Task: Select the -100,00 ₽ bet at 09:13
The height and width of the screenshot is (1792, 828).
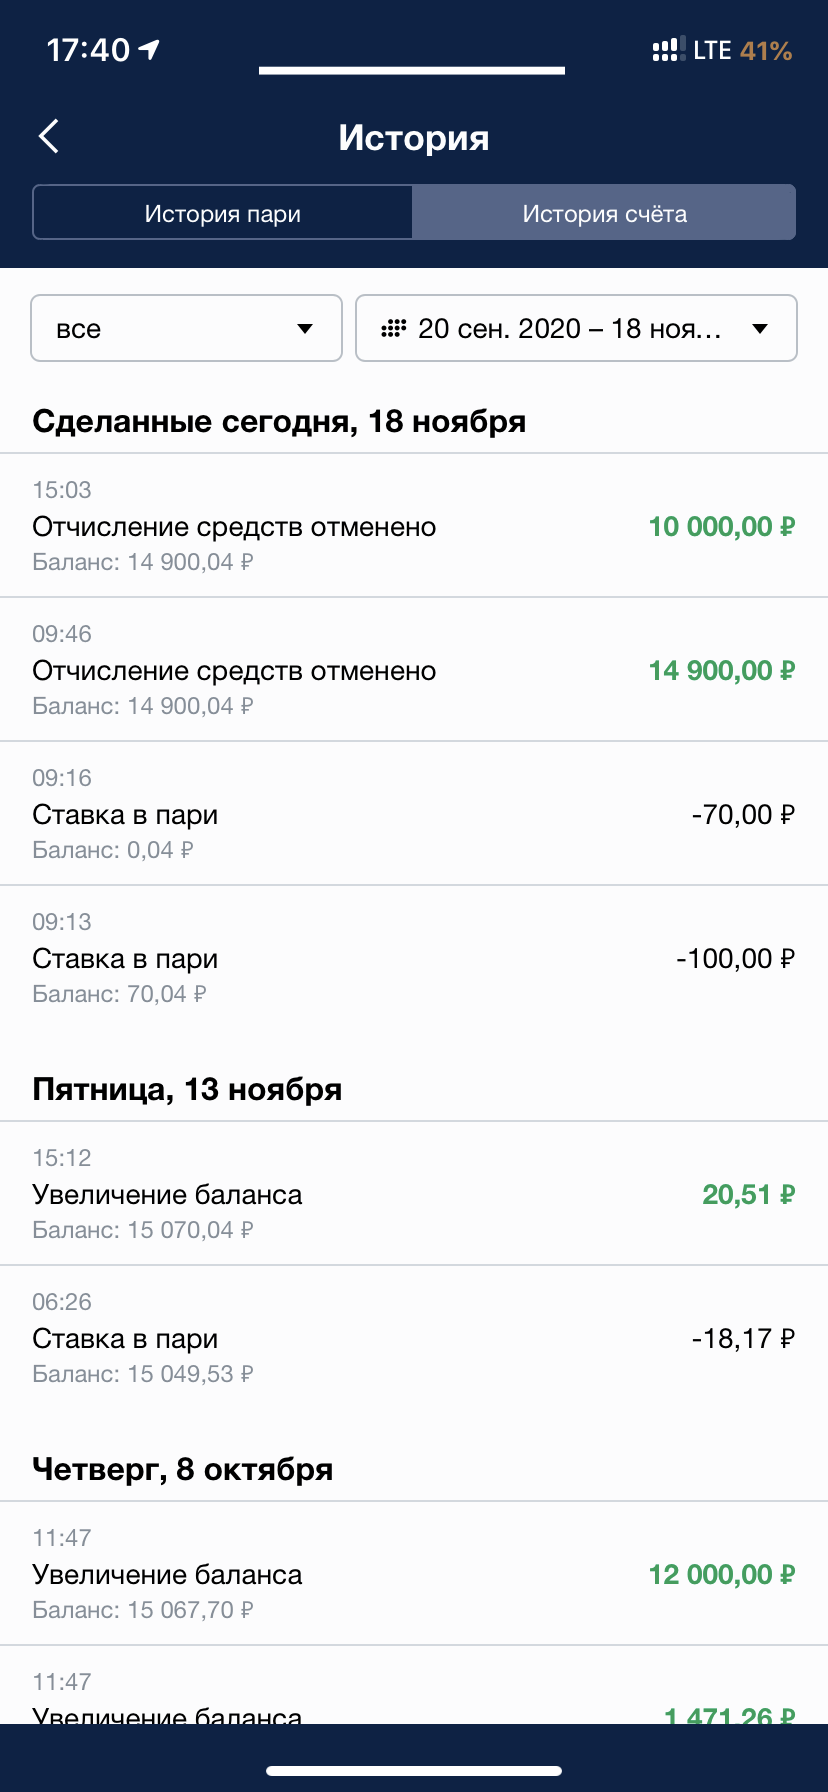Action: click(735, 958)
